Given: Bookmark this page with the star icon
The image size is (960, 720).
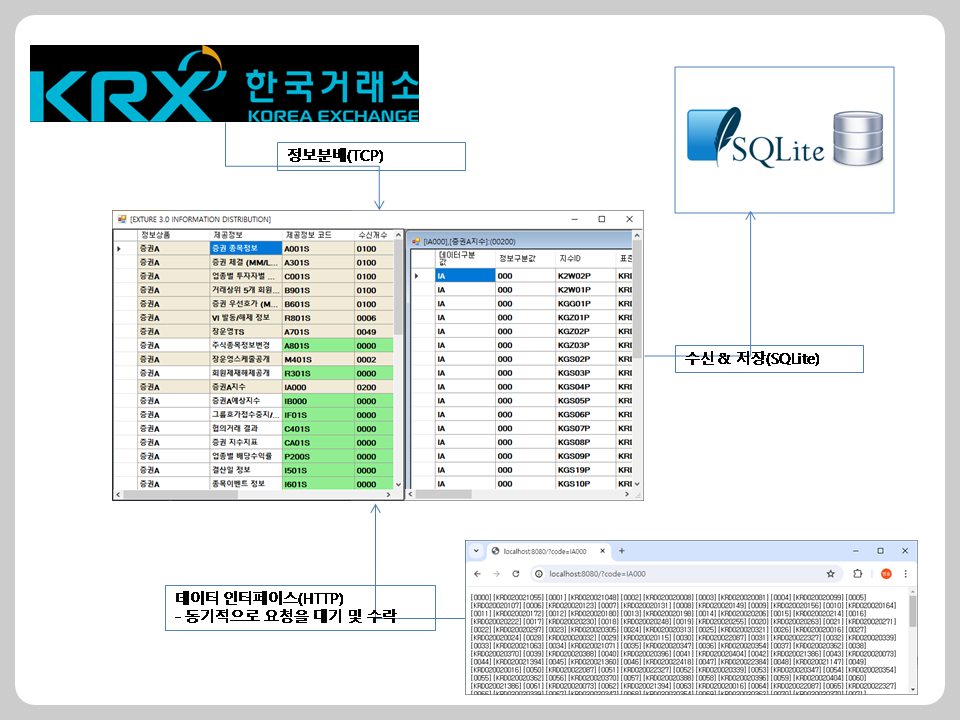Looking at the screenshot, I should click(830, 574).
